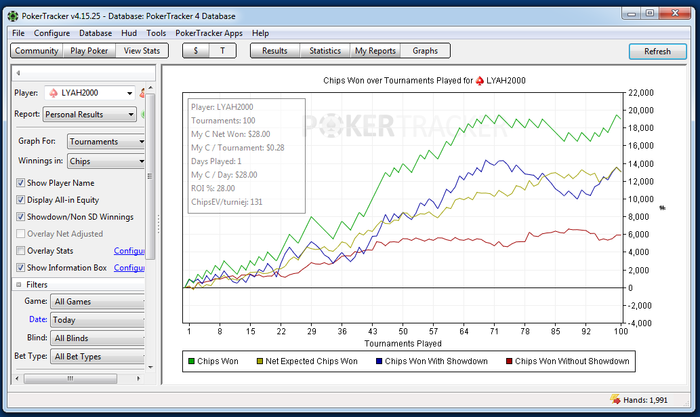Open the Database menu

[x=96, y=33]
